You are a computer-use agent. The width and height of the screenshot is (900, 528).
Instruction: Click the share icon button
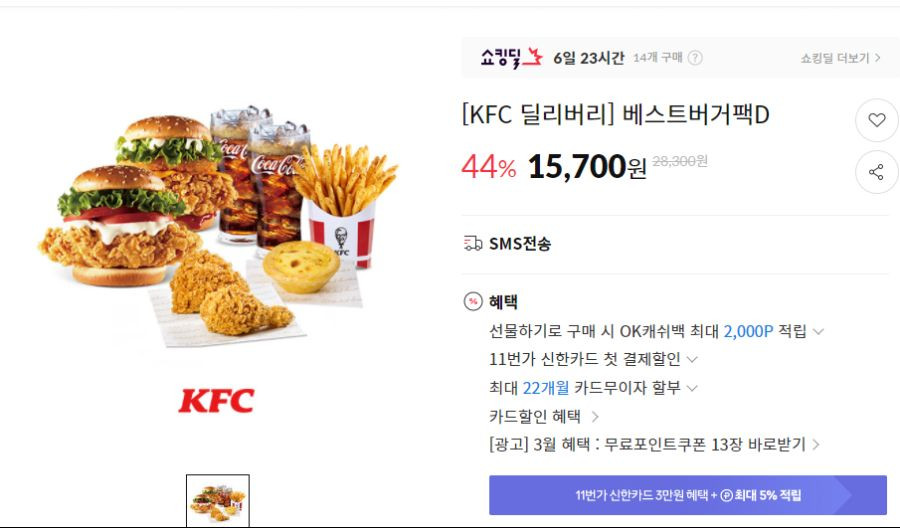click(x=876, y=172)
